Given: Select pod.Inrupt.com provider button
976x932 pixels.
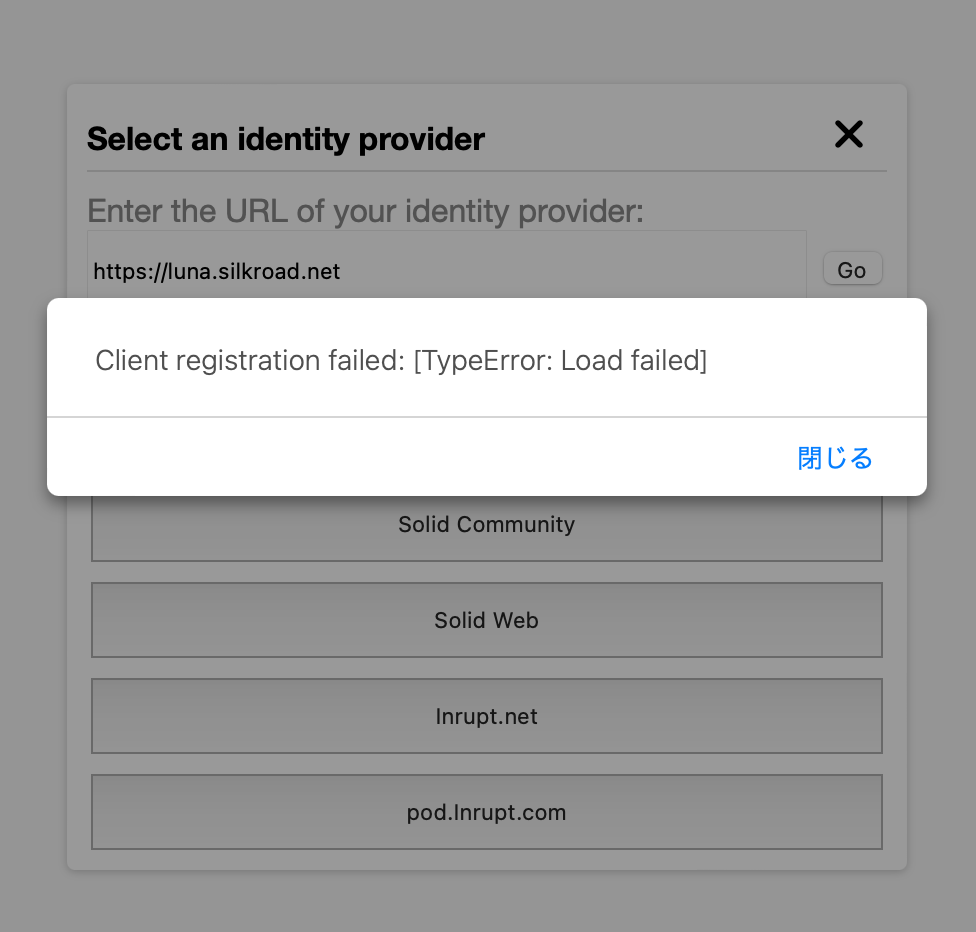Looking at the screenshot, I should click(x=487, y=812).
